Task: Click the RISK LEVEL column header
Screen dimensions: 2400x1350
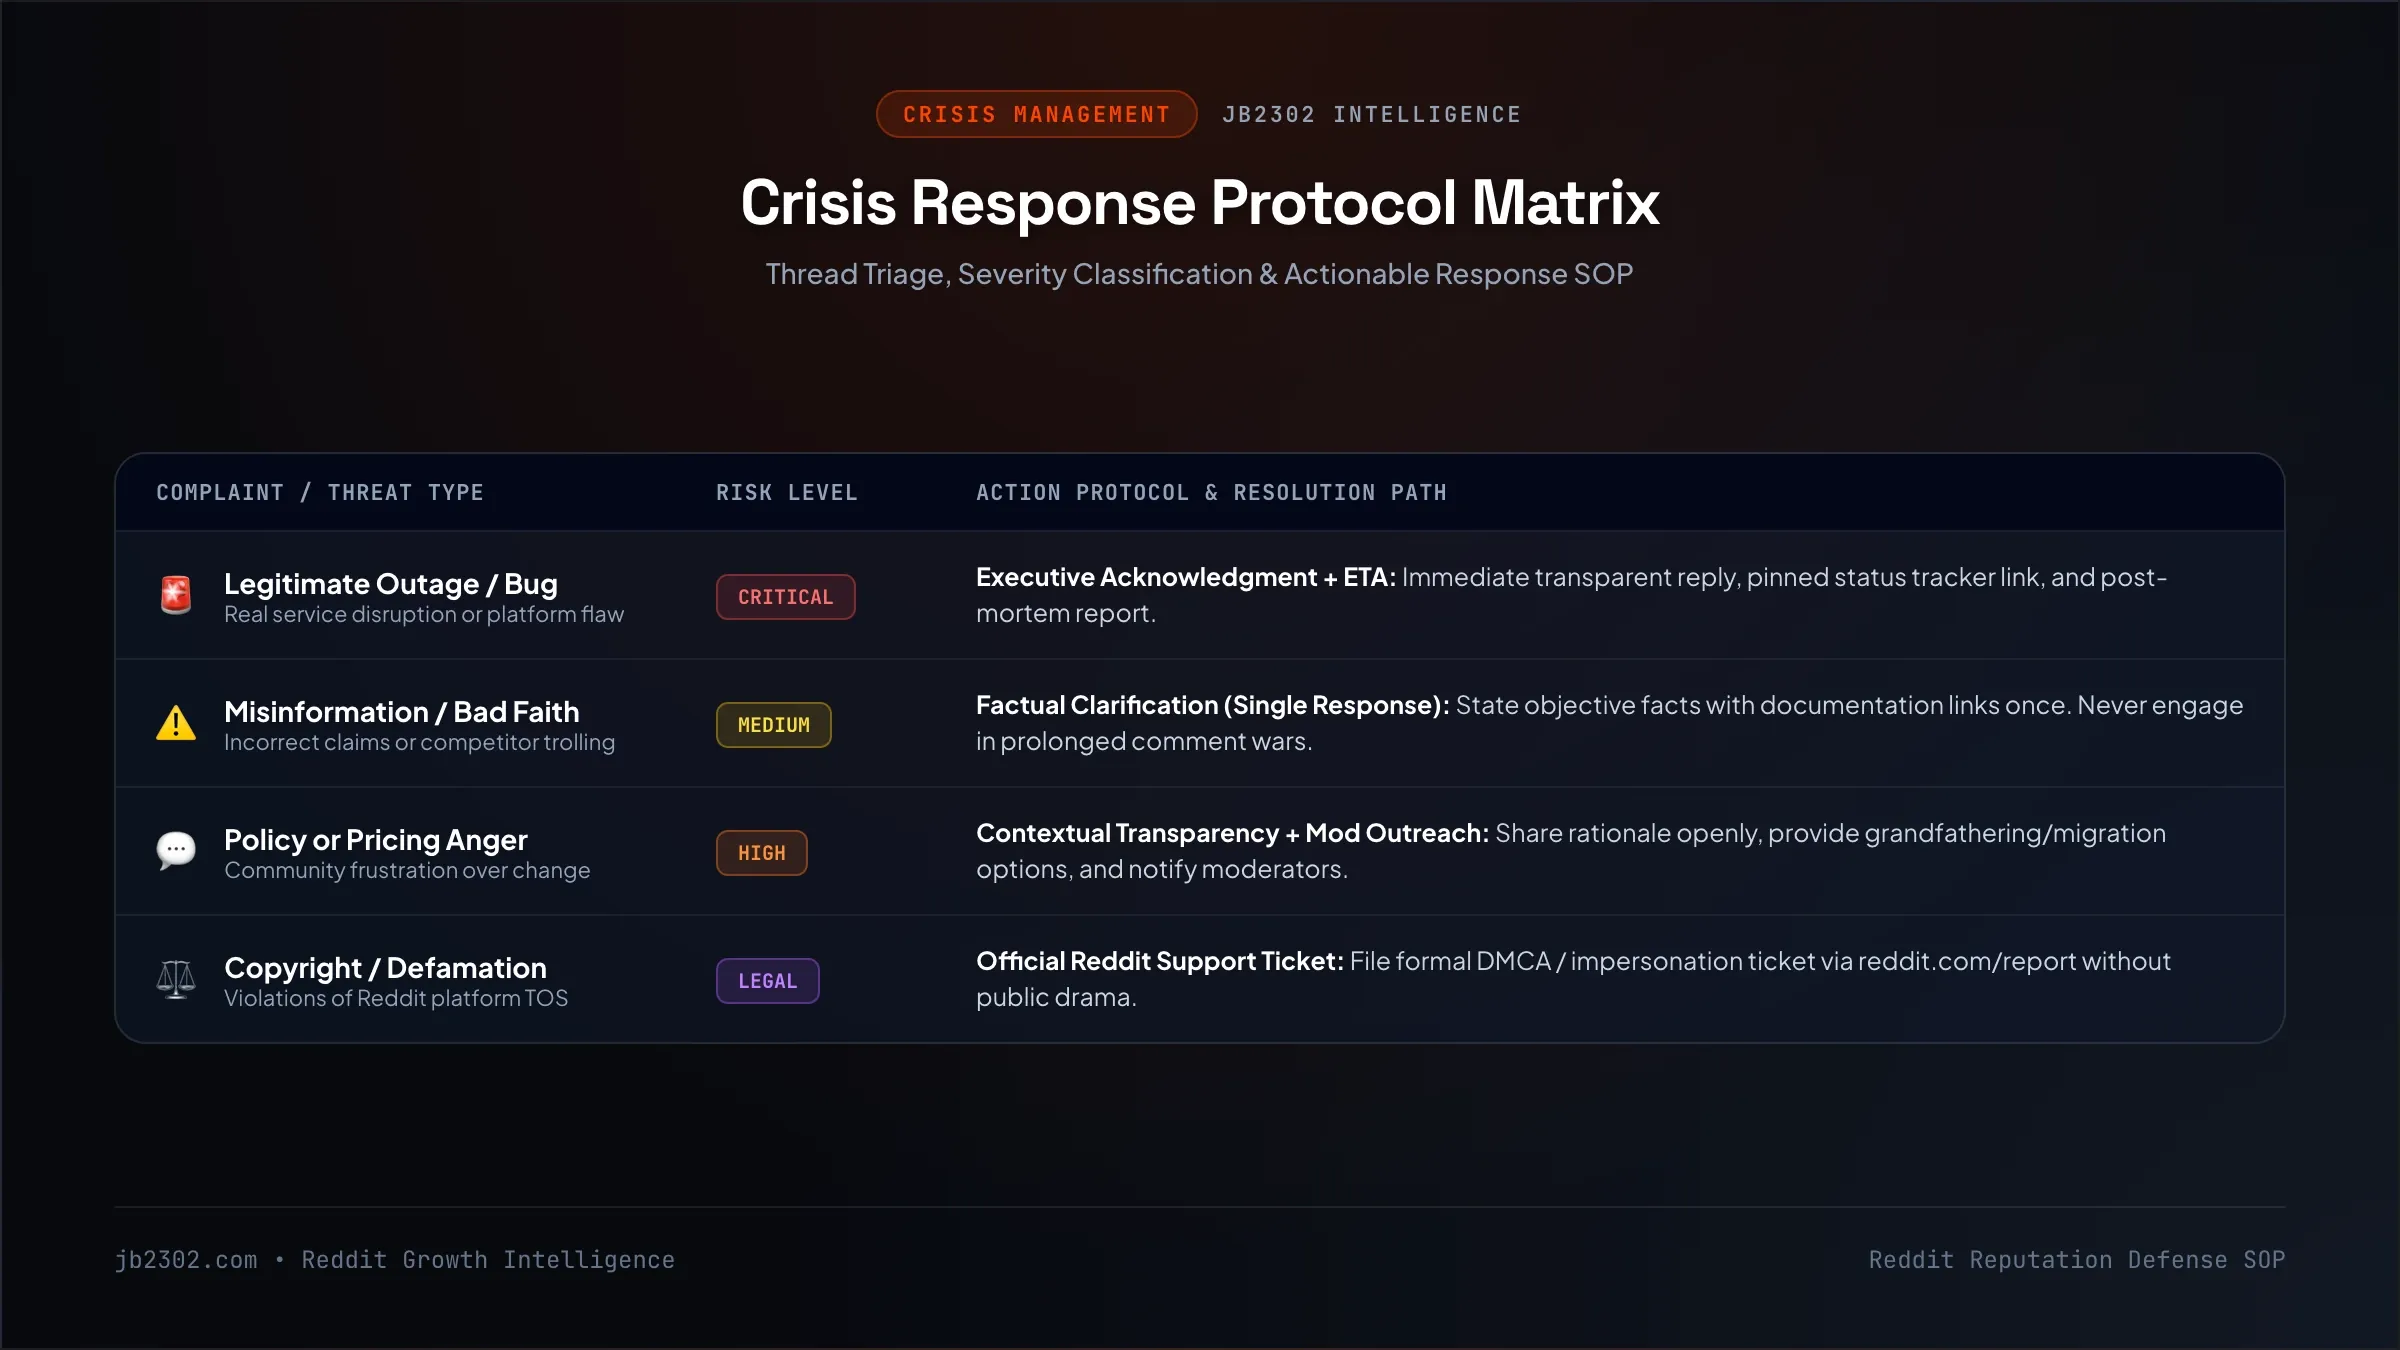Action: [x=787, y=492]
